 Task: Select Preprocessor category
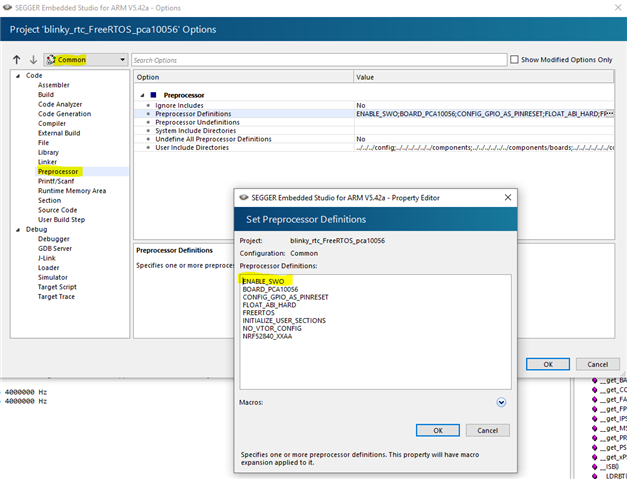click(x=58, y=172)
